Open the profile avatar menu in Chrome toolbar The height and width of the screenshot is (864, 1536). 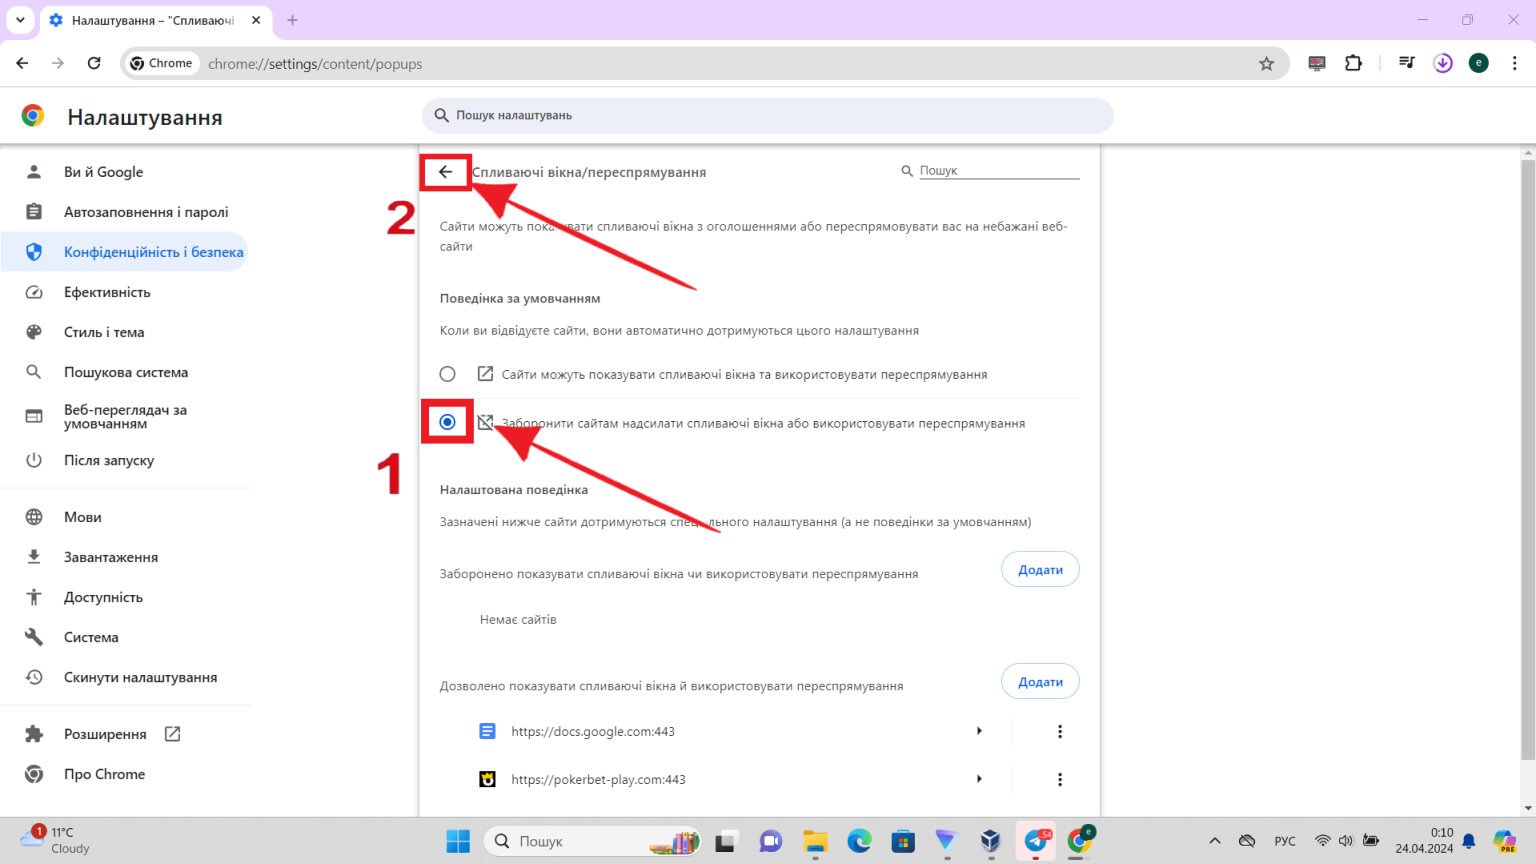click(1478, 62)
